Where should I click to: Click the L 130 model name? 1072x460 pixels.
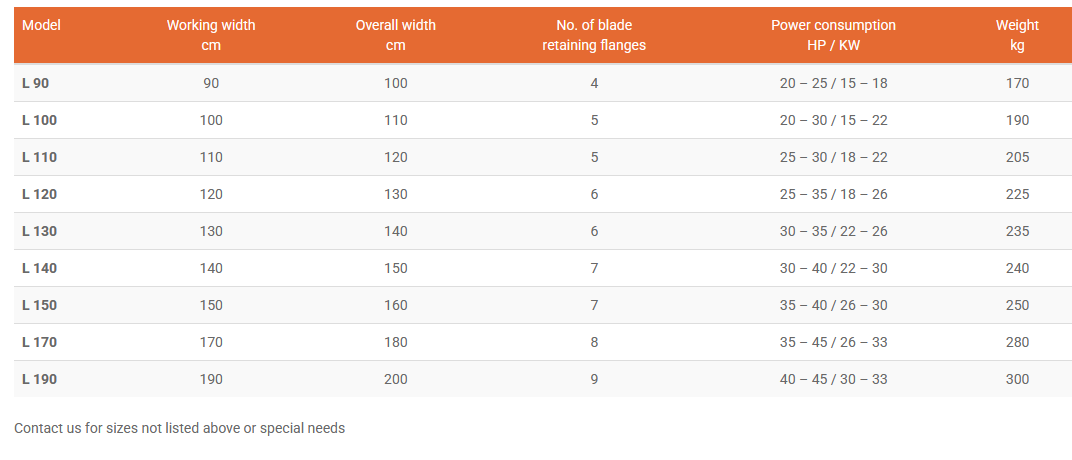[39, 231]
